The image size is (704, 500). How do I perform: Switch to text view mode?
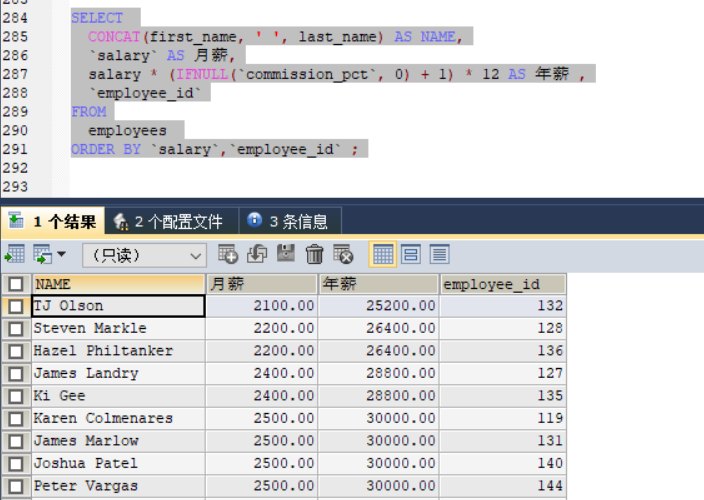click(x=439, y=254)
